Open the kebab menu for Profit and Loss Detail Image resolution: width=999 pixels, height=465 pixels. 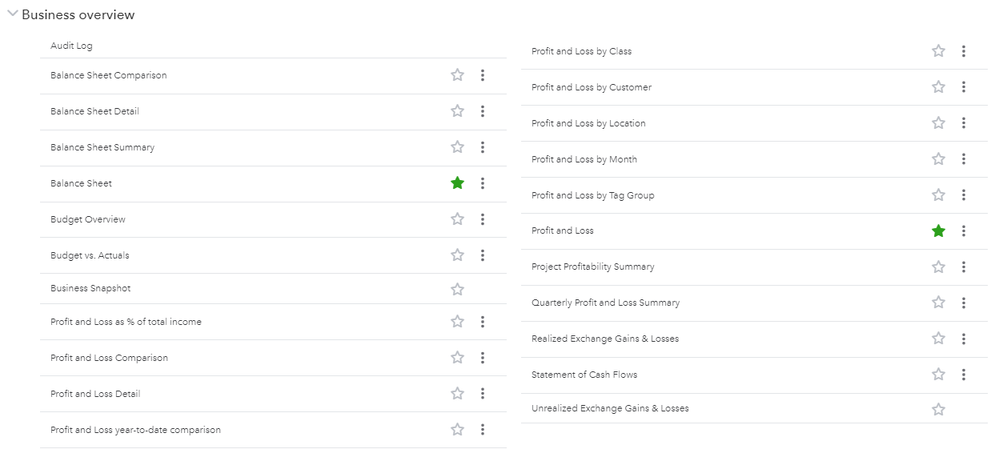coord(482,394)
